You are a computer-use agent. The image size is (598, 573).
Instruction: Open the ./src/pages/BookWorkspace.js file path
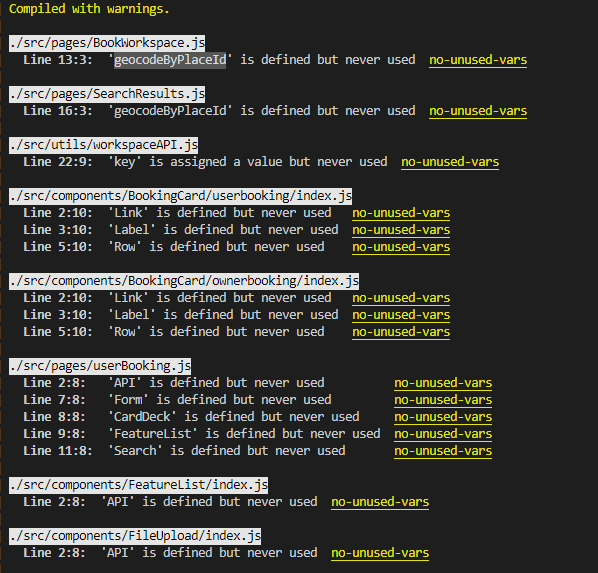[x=107, y=43]
